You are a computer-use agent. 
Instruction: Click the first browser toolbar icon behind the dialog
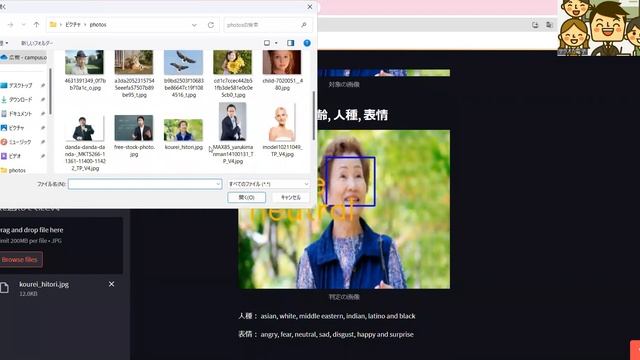(535, 25)
